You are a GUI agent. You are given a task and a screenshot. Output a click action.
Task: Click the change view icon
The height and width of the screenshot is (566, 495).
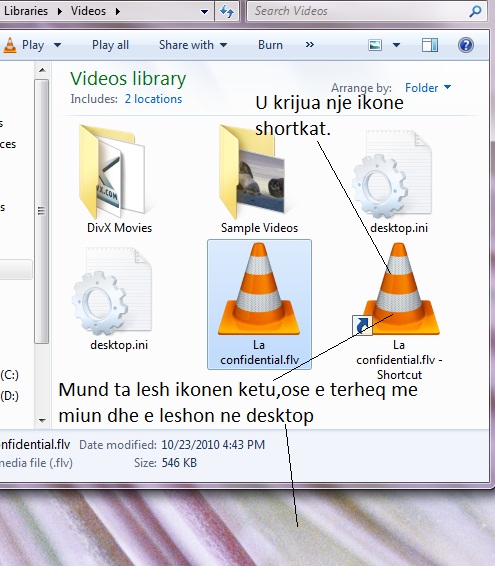pyautogui.click(x=375, y=45)
